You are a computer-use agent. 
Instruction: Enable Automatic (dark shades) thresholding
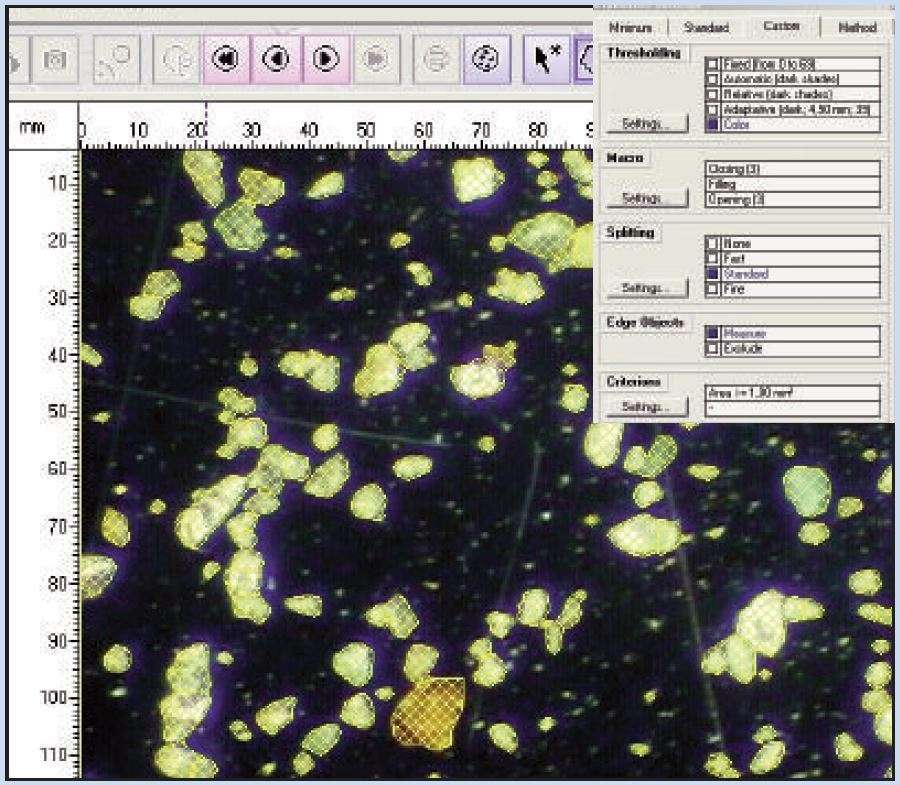tap(712, 79)
